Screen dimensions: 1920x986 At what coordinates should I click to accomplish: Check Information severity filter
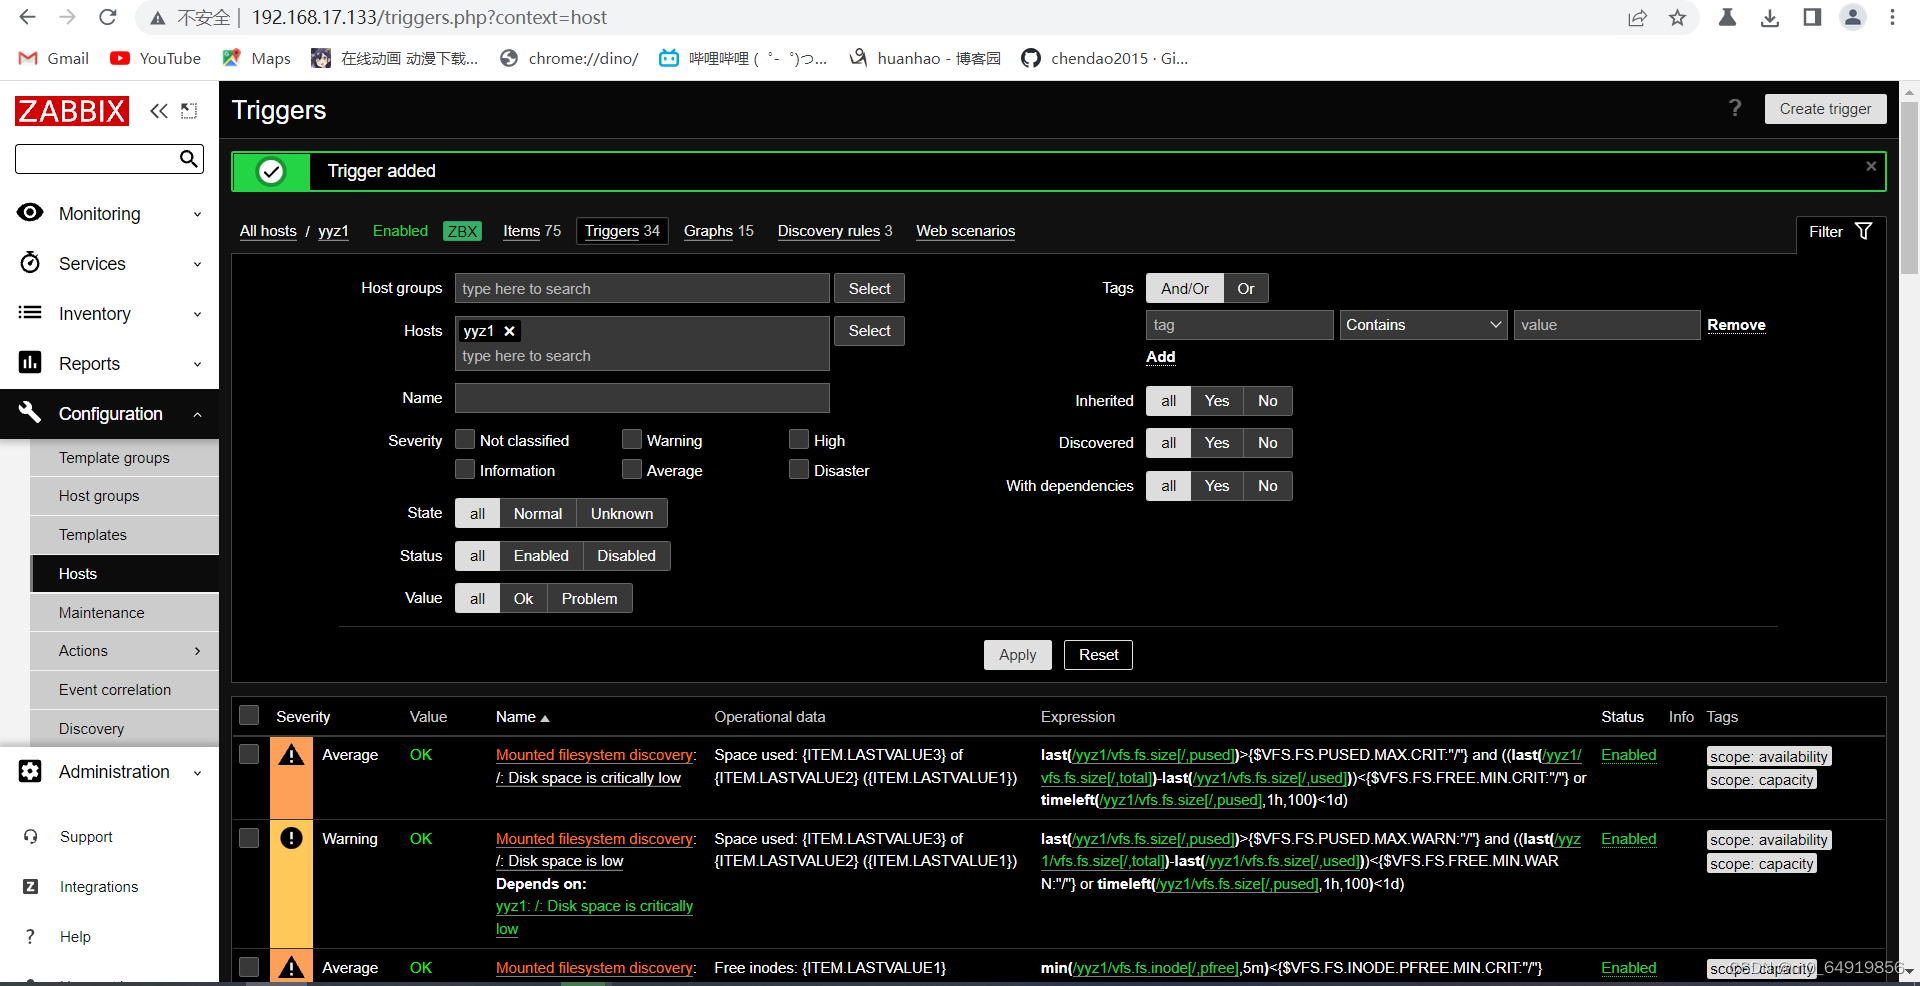point(465,469)
